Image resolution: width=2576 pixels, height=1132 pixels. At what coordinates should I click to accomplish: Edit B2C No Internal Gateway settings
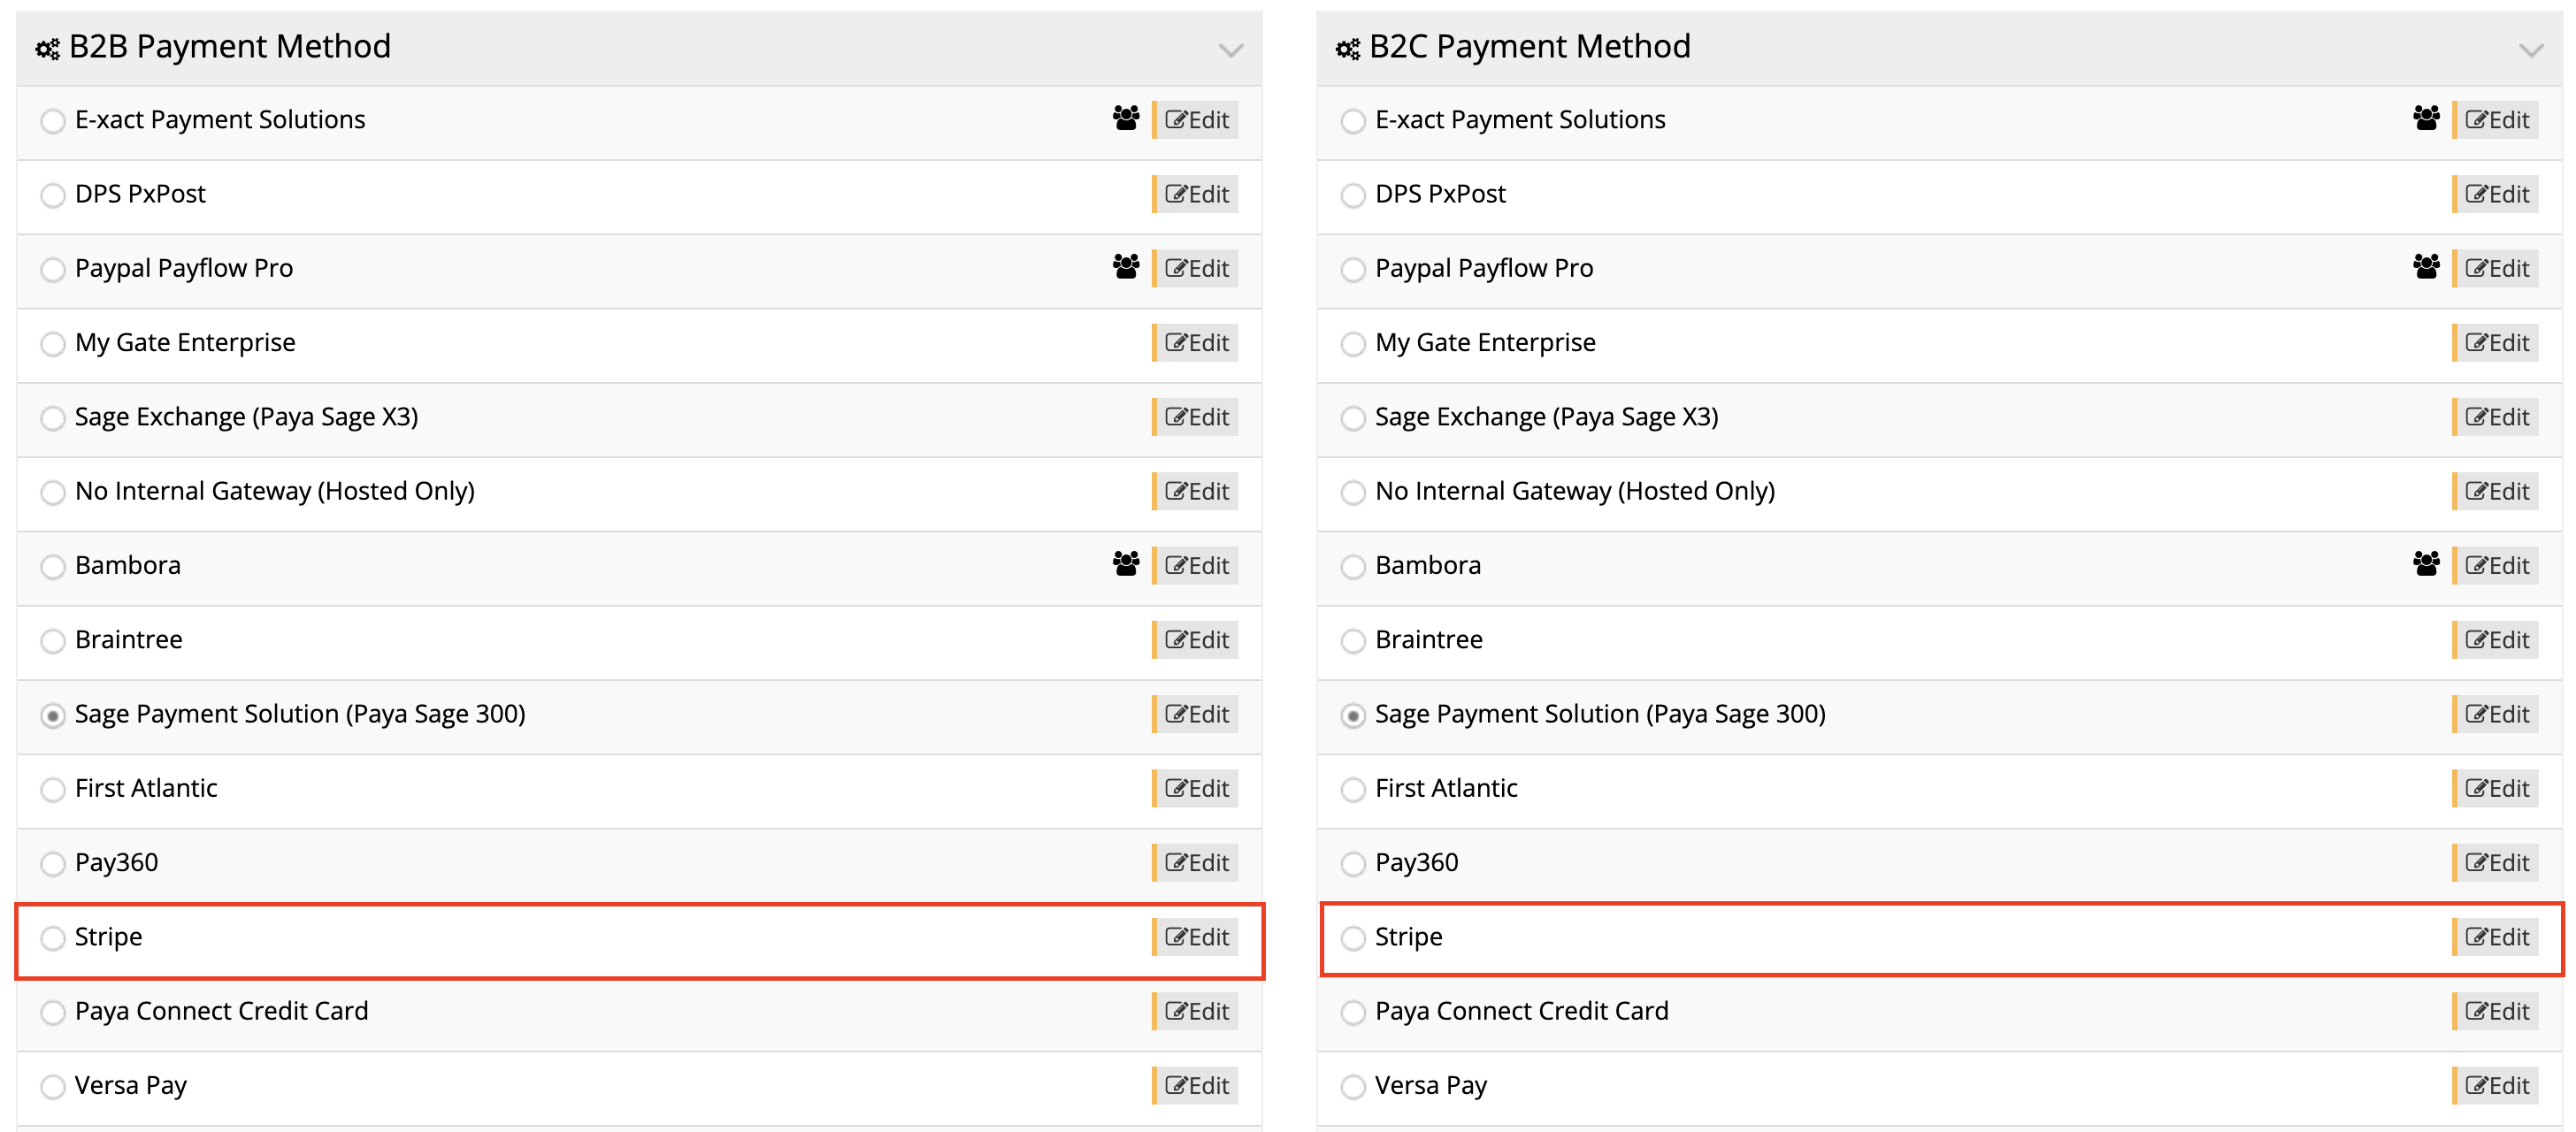(2496, 491)
